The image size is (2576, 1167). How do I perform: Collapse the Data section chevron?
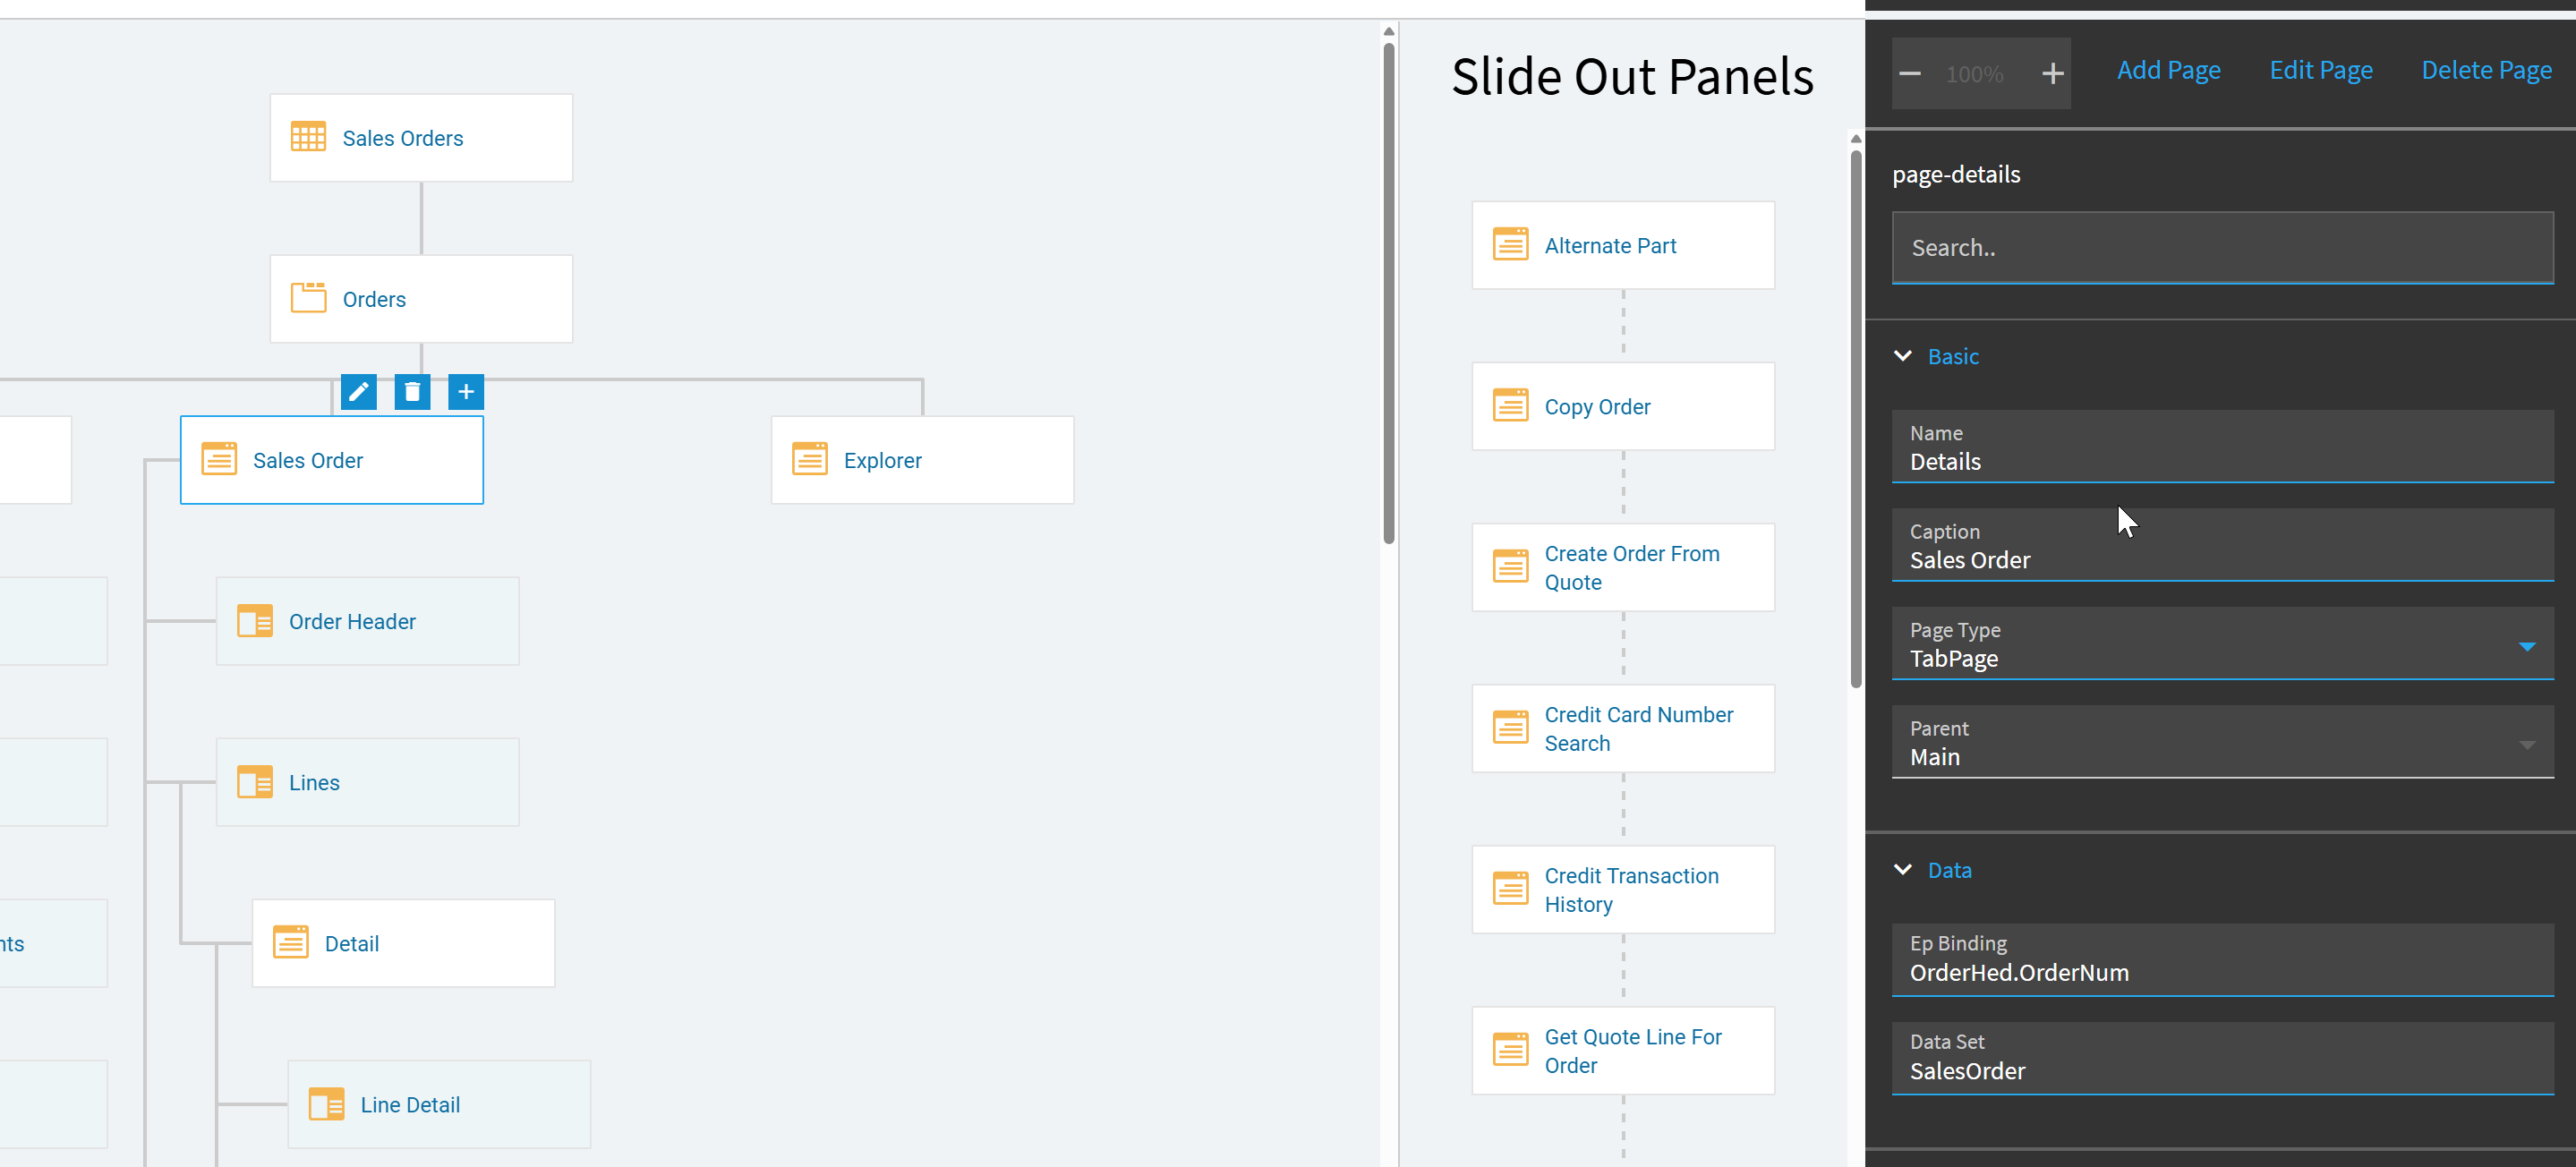1903,870
